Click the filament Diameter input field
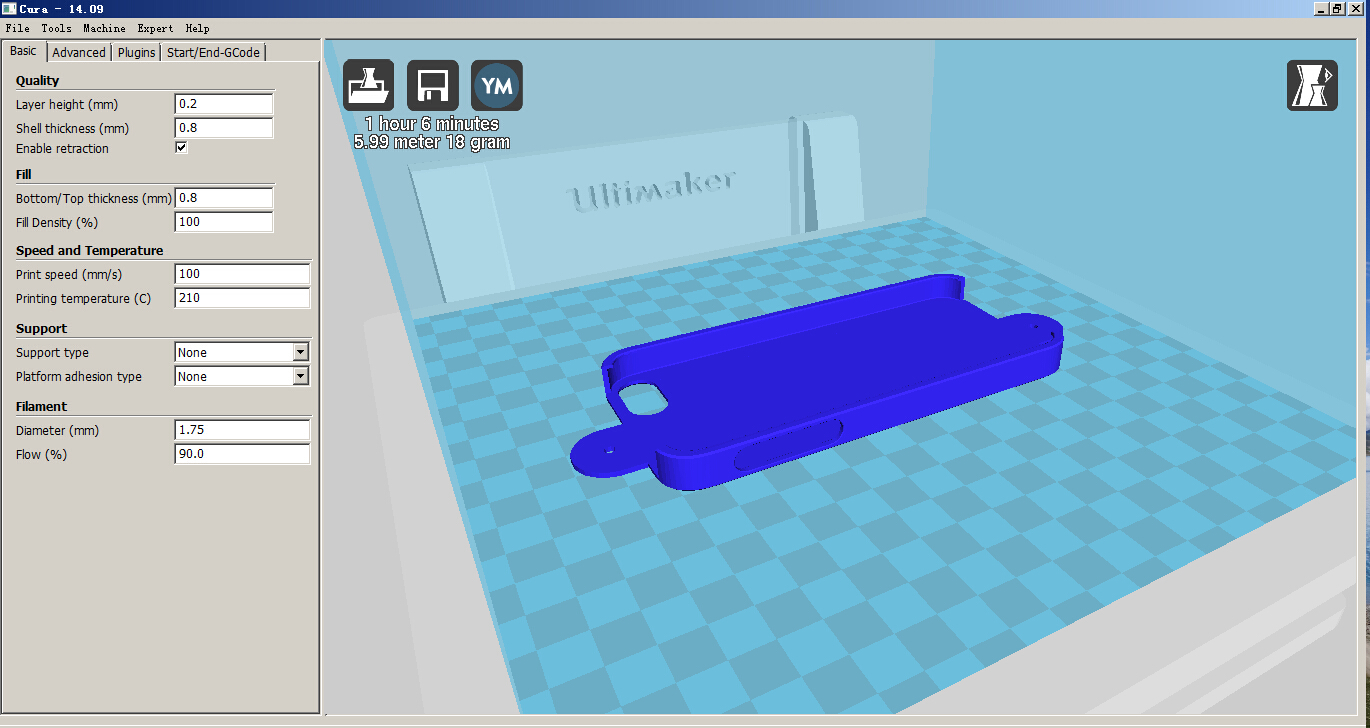Image resolution: width=1370 pixels, height=728 pixels. (242, 430)
